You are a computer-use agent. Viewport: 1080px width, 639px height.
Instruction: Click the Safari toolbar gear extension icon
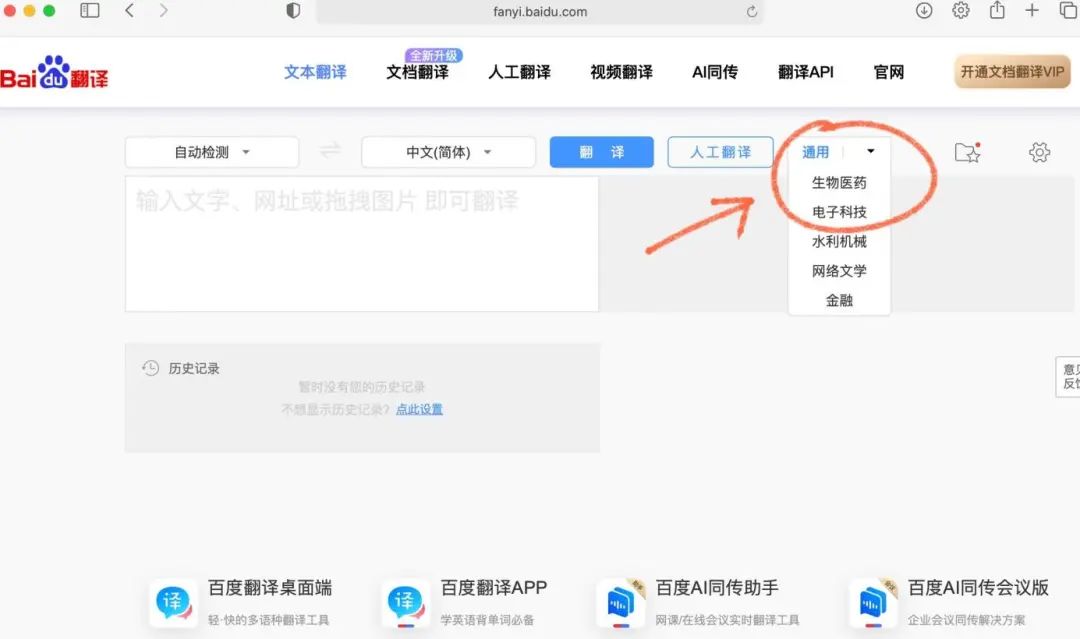click(x=961, y=10)
